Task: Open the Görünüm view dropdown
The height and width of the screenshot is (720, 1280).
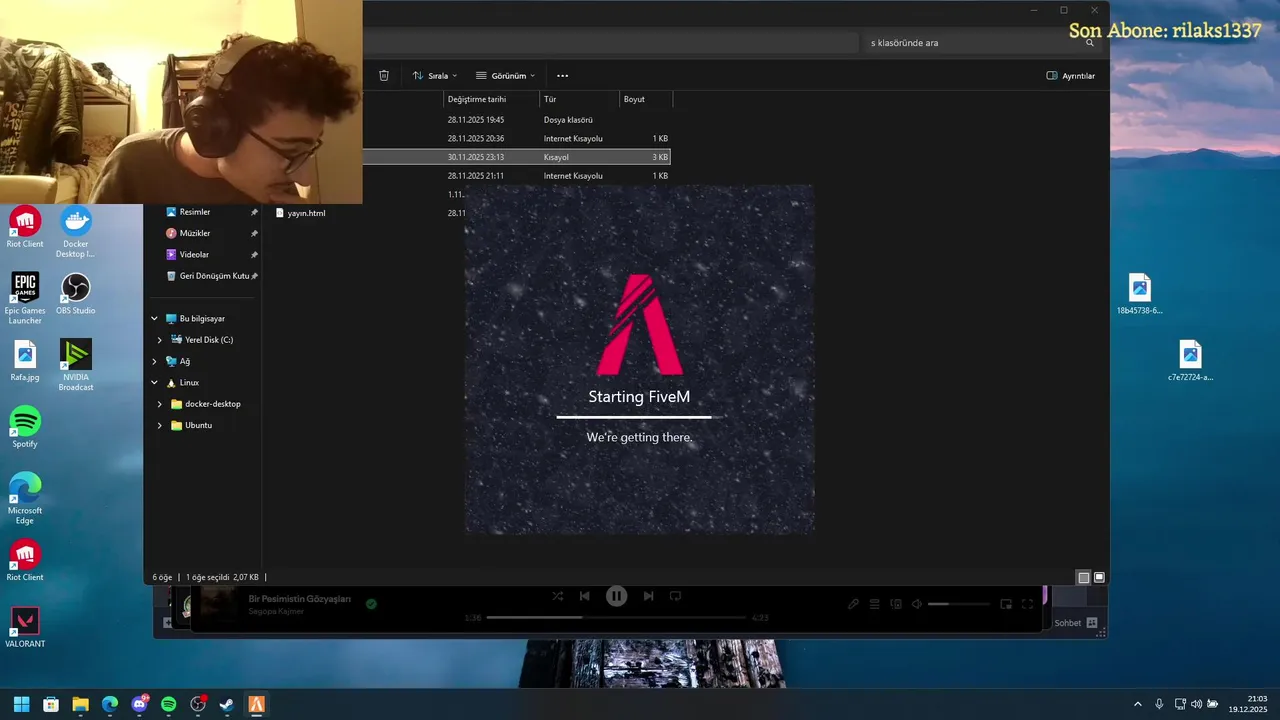Action: tap(505, 75)
